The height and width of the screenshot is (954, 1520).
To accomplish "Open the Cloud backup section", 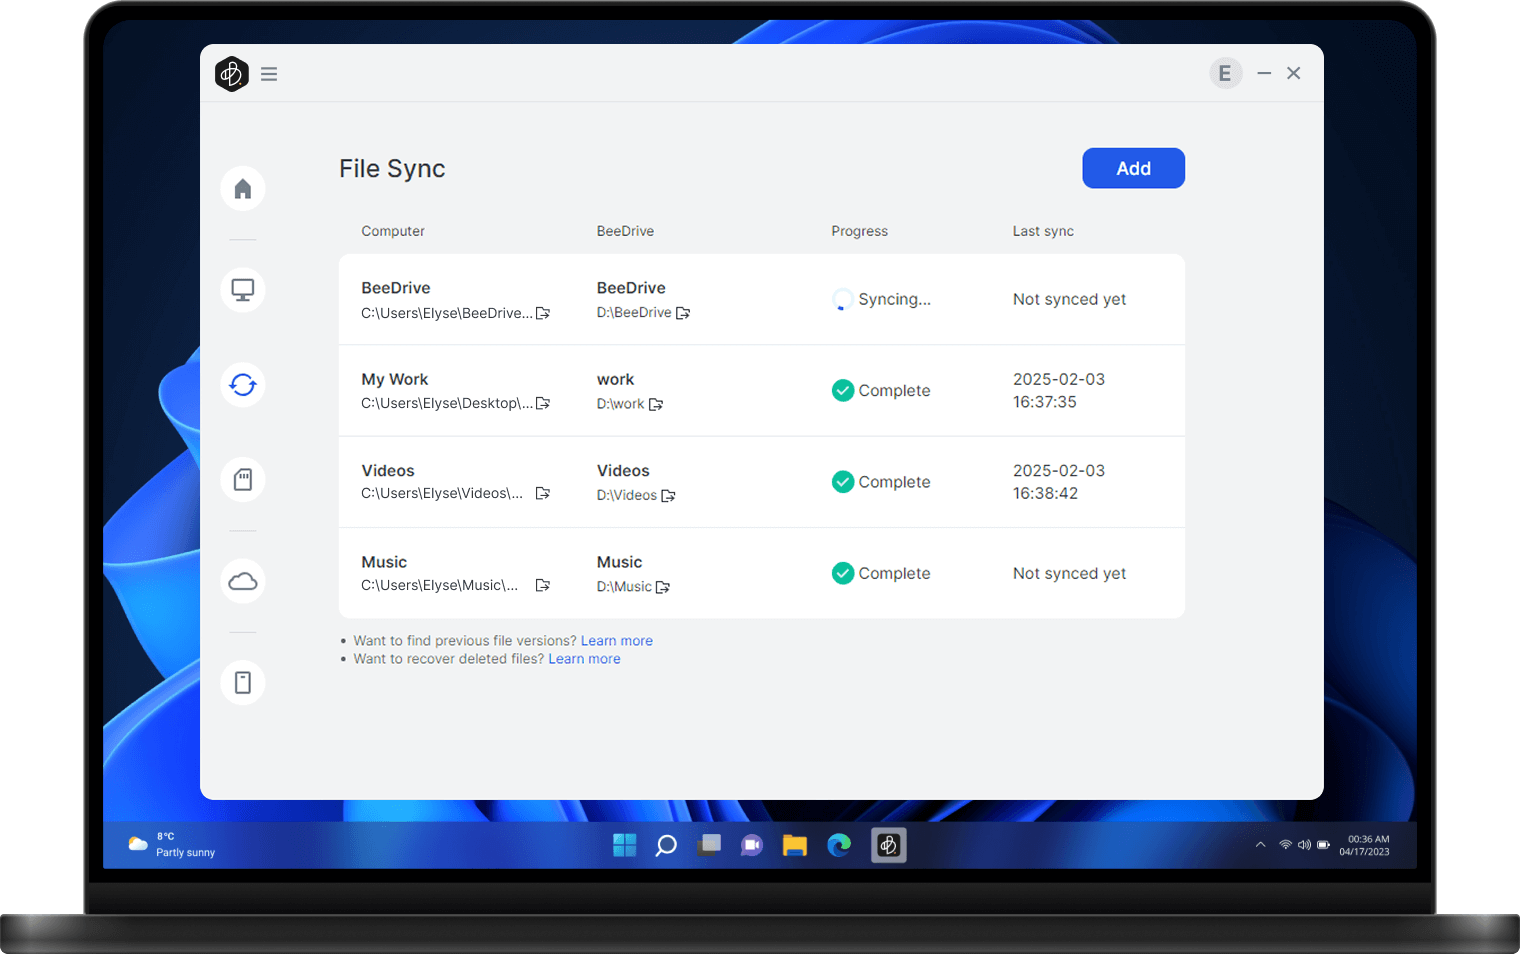I will coord(242,580).
